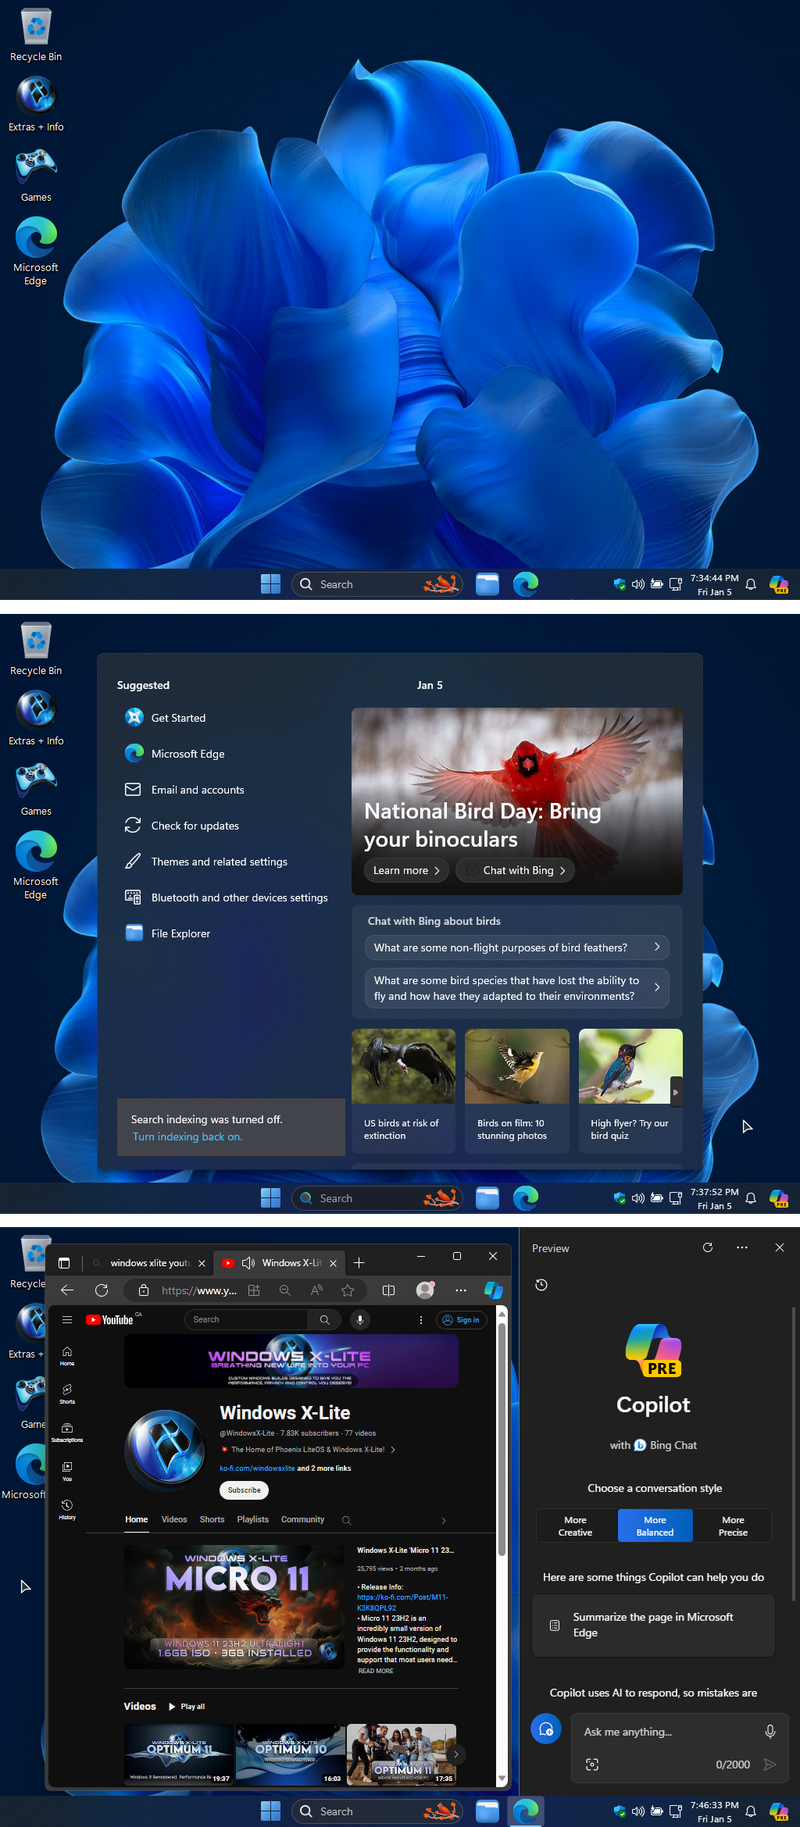
Task: Show more channel tabs with right arrow
Action: 444,1520
